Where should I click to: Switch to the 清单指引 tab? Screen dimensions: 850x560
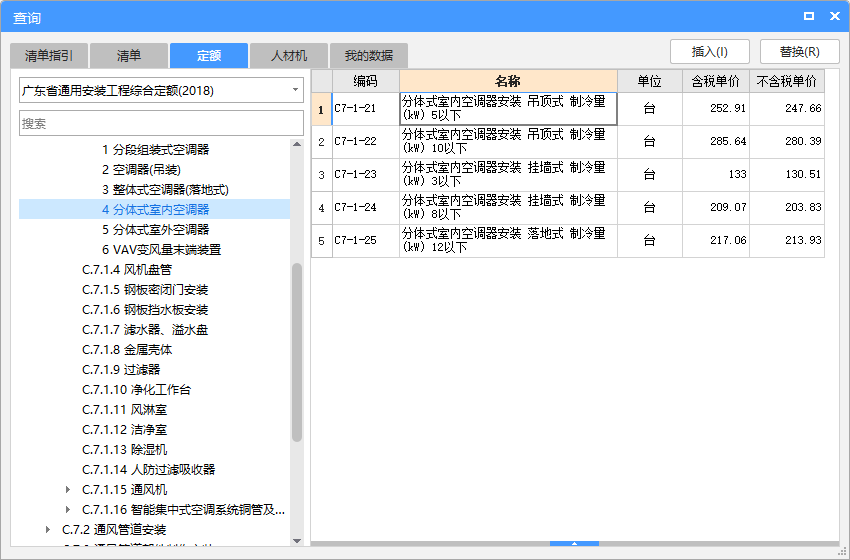[x=49, y=56]
